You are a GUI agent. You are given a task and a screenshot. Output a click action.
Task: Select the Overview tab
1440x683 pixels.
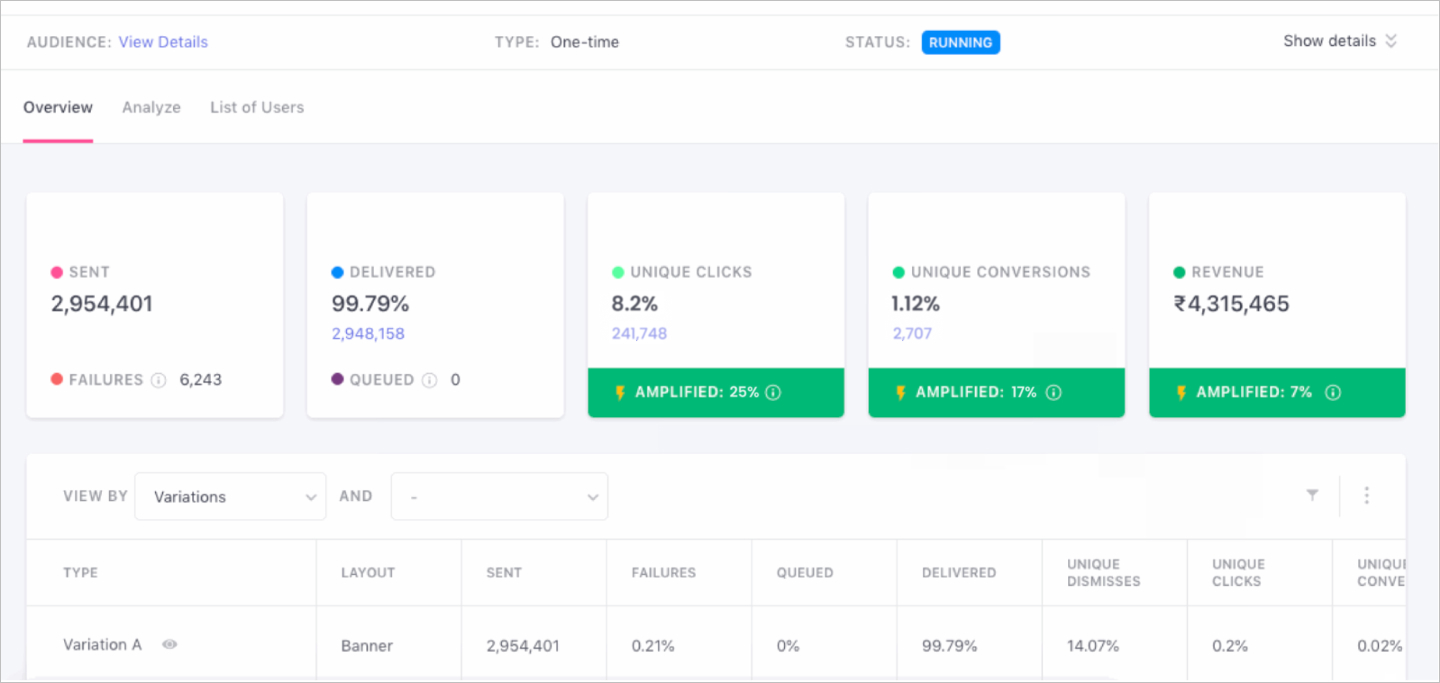pyautogui.click(x=58, y=107)
